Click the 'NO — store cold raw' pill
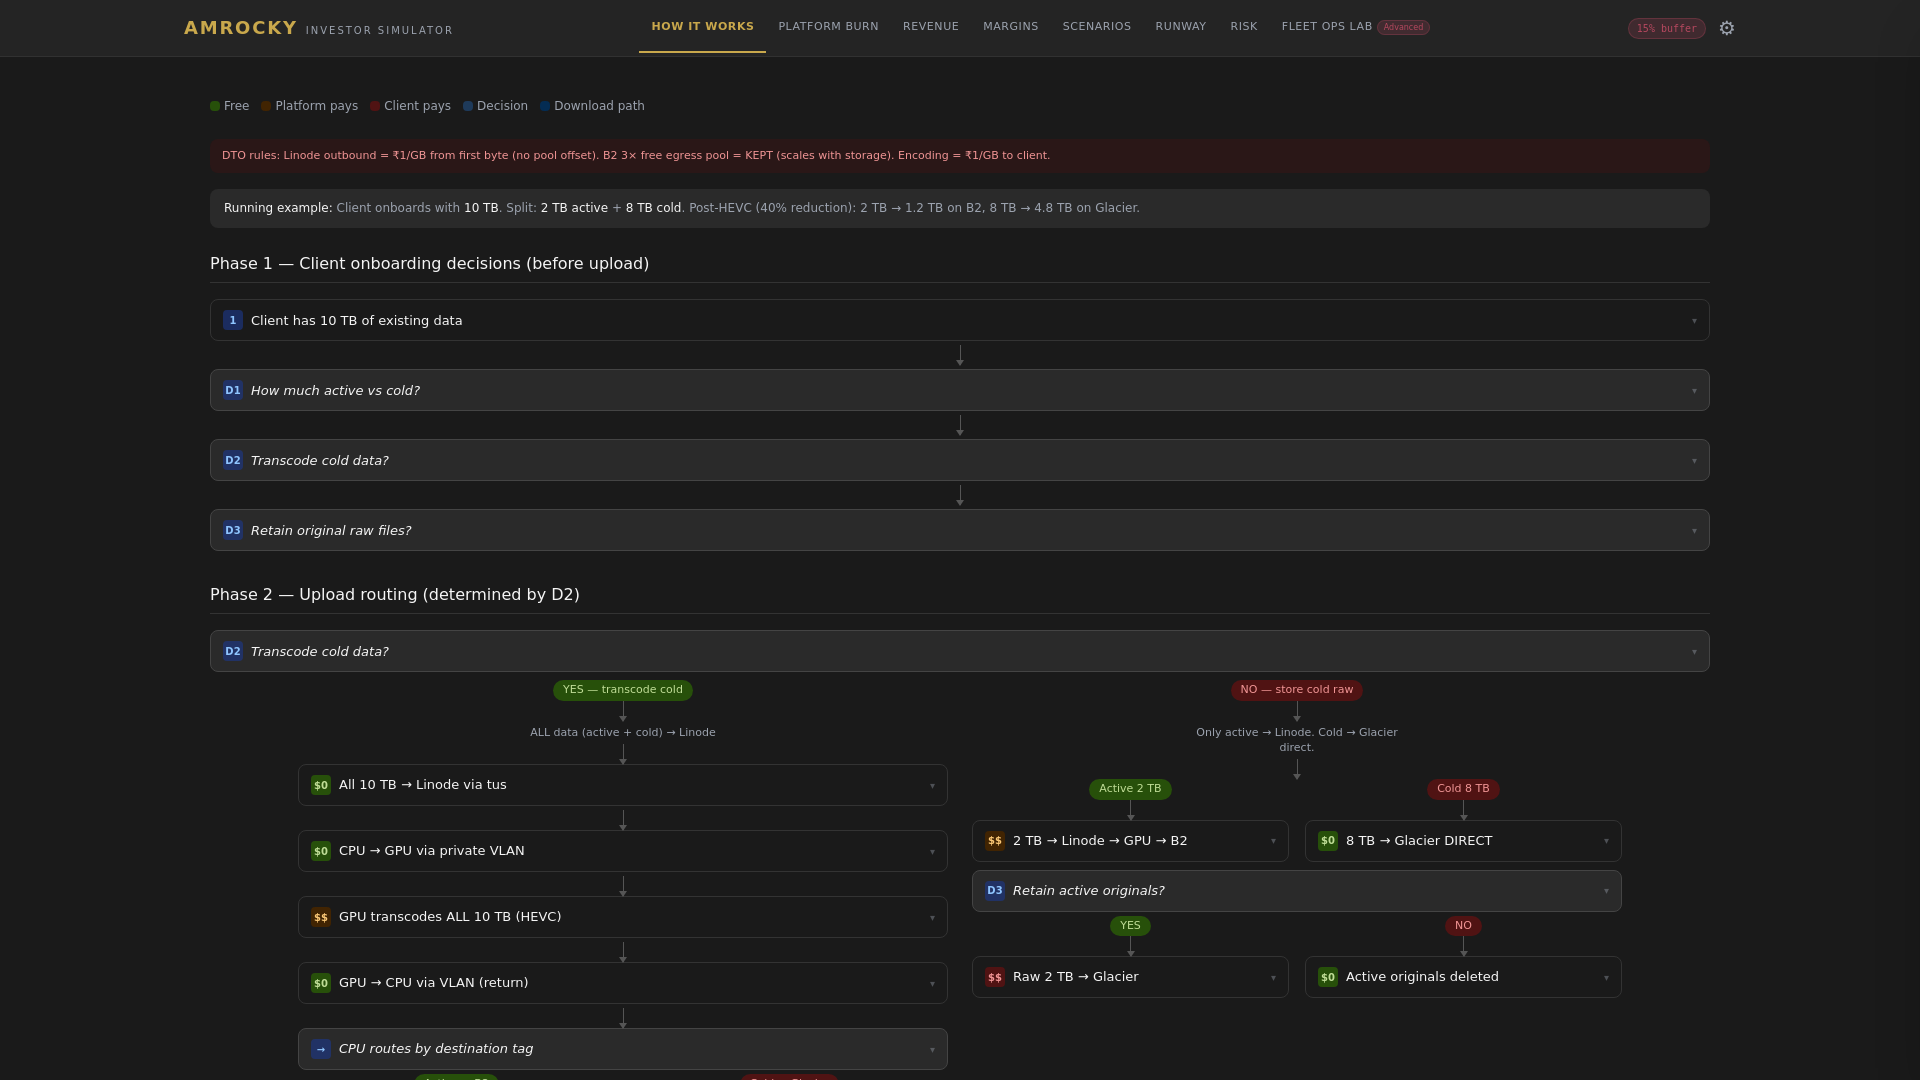Screen dimensions: 1920x1080 coord(1296,690)
